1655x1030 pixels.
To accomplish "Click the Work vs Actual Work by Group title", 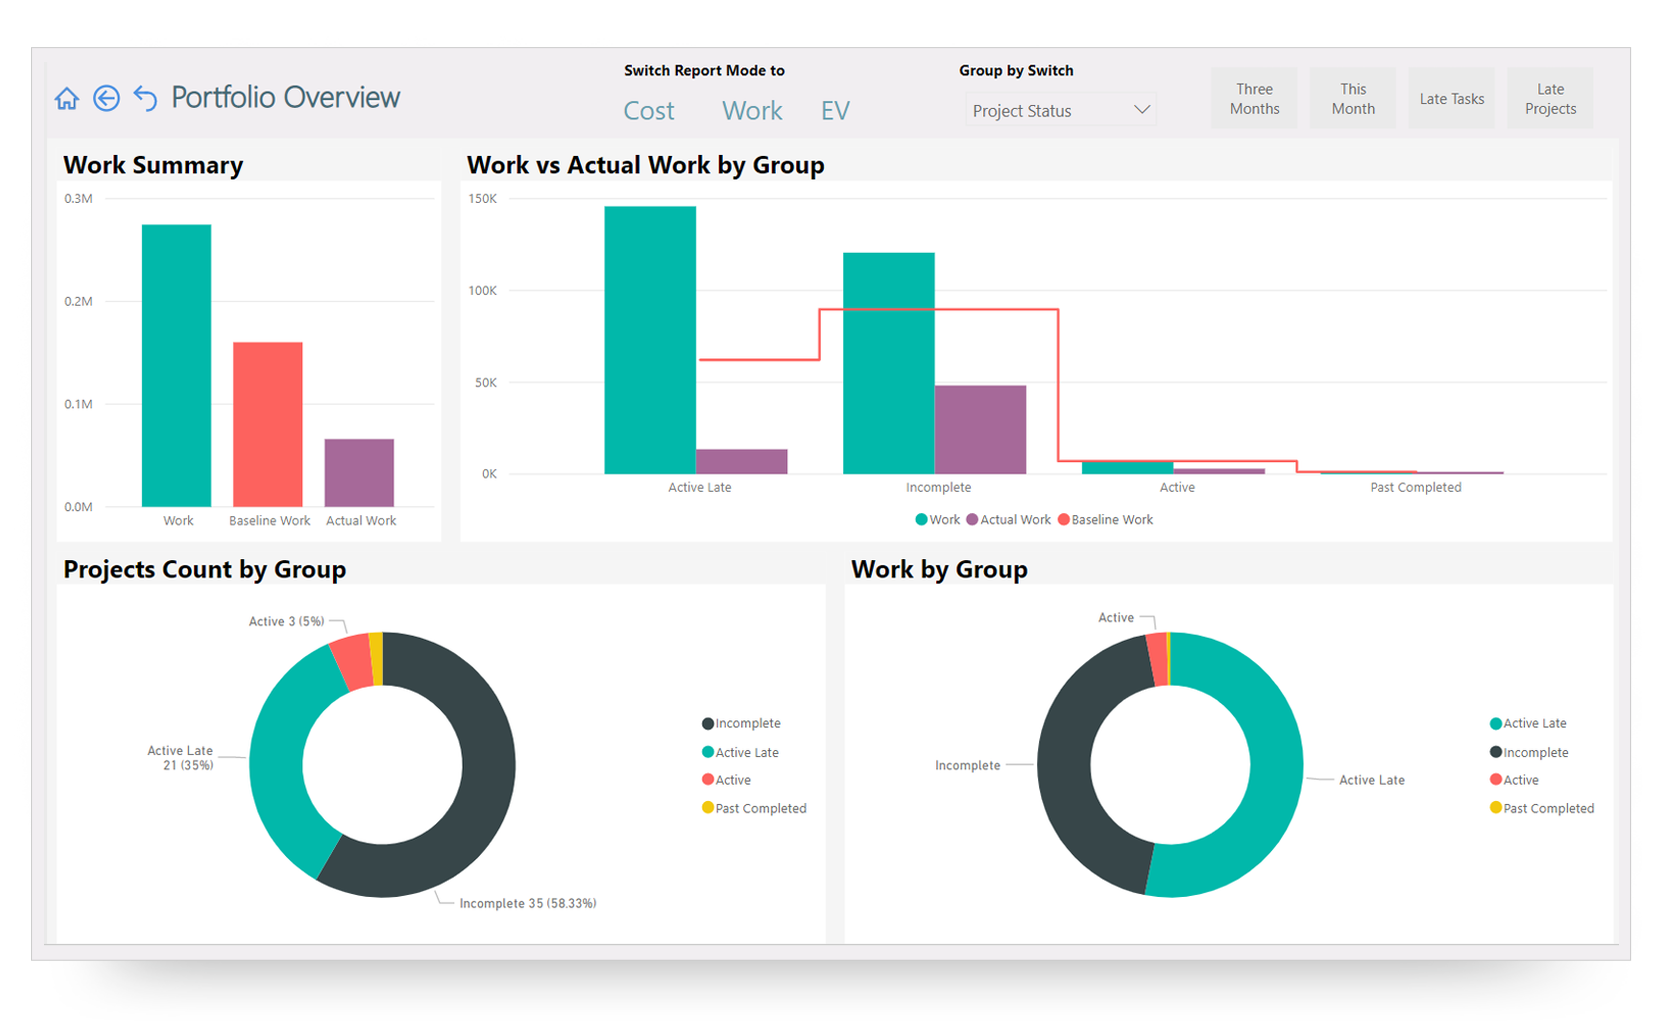I will [x=646, y=165].
